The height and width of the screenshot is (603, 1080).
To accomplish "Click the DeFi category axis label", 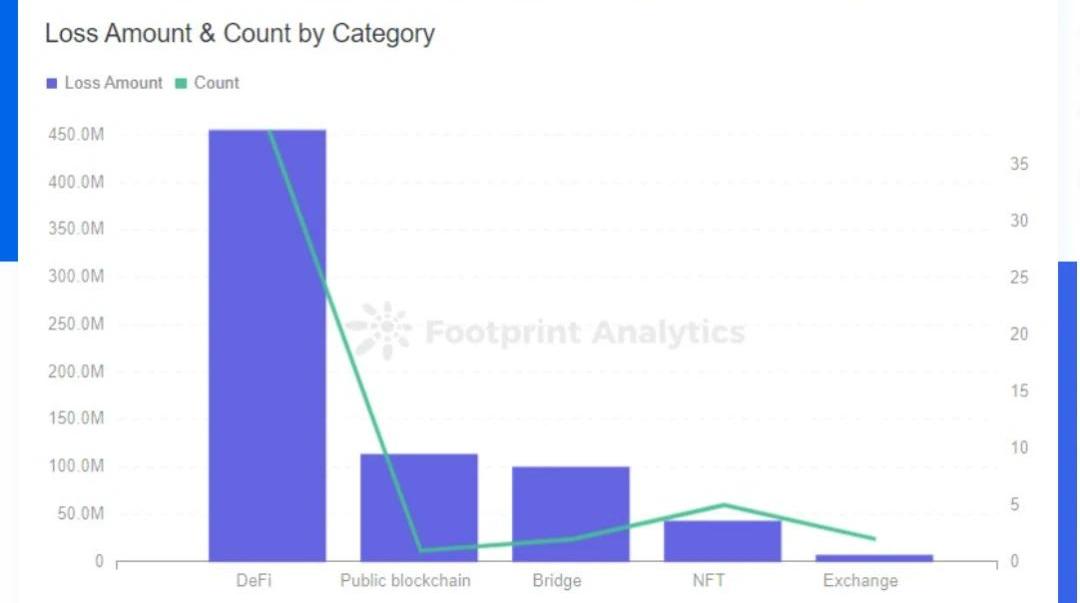I will pyautogui.click(x=253, y=580).
